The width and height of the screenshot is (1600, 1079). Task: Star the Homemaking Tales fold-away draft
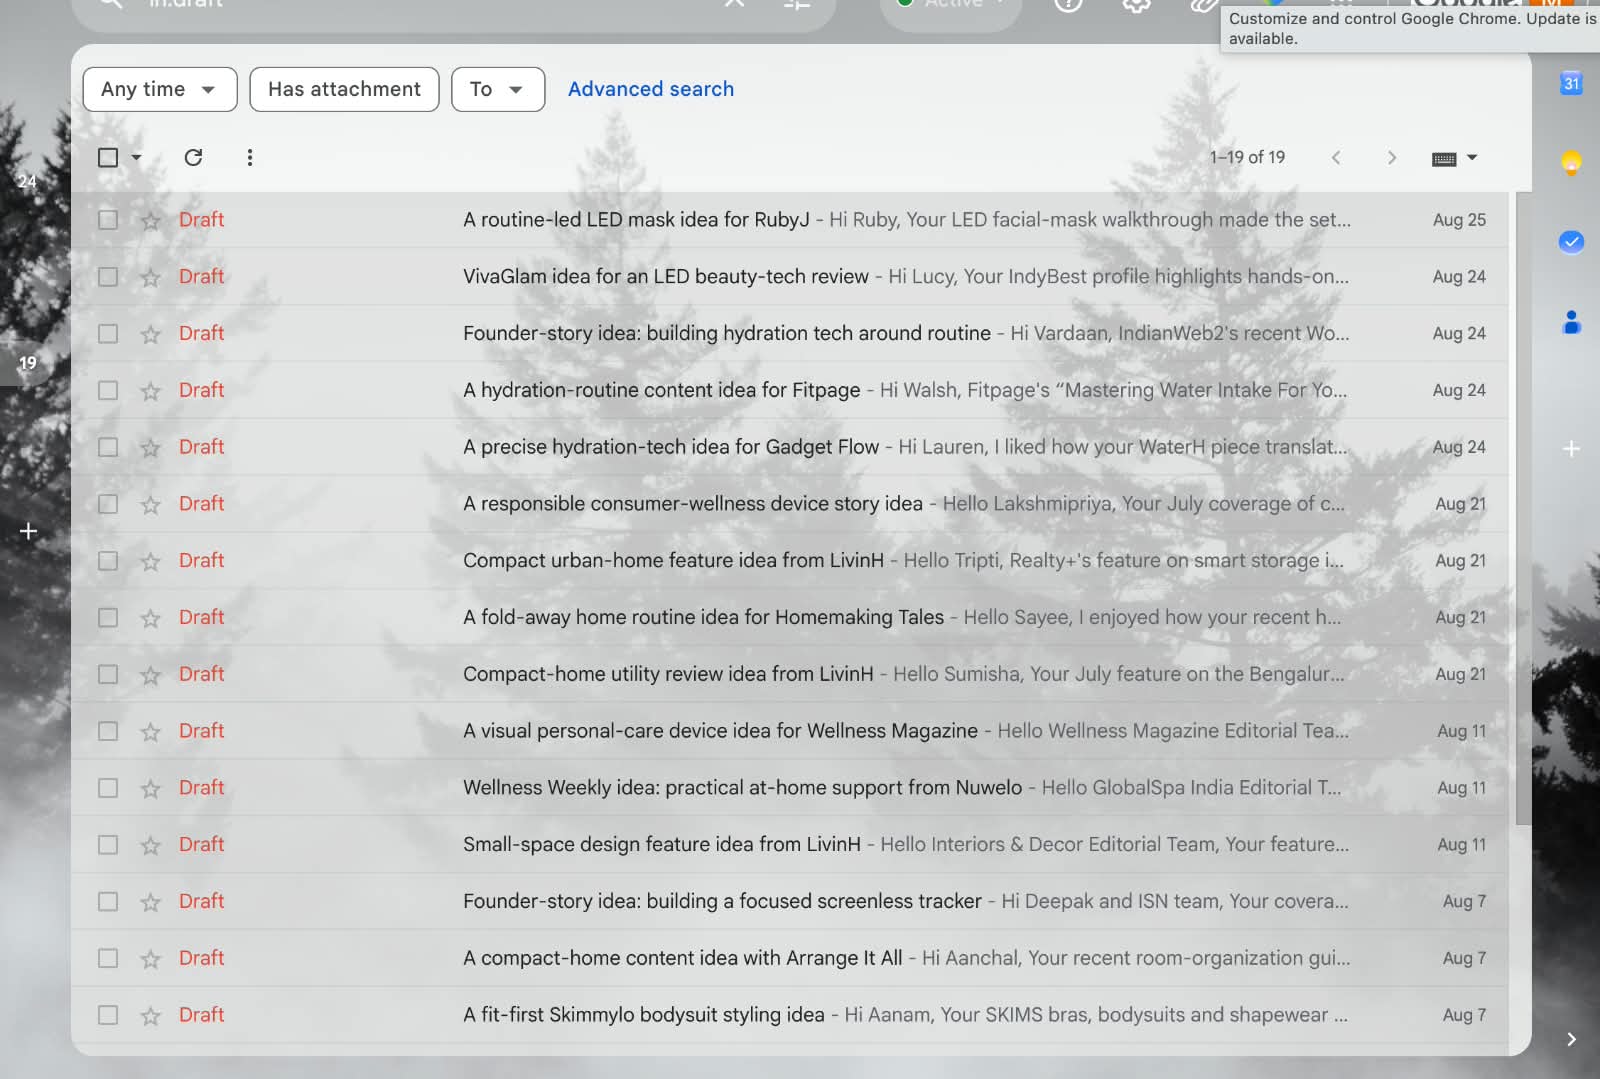150,618
